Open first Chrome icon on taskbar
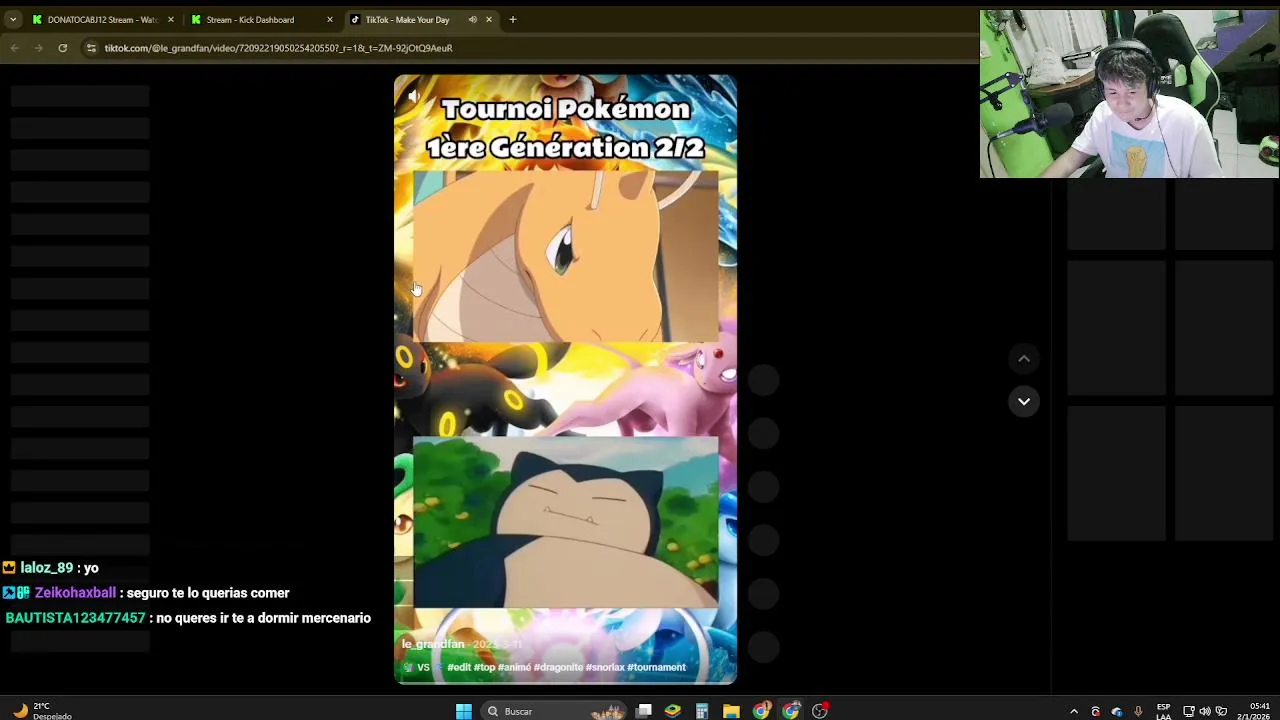This screenshot has height=720, width=1280. pyautogui.click(x=762, y=711)
